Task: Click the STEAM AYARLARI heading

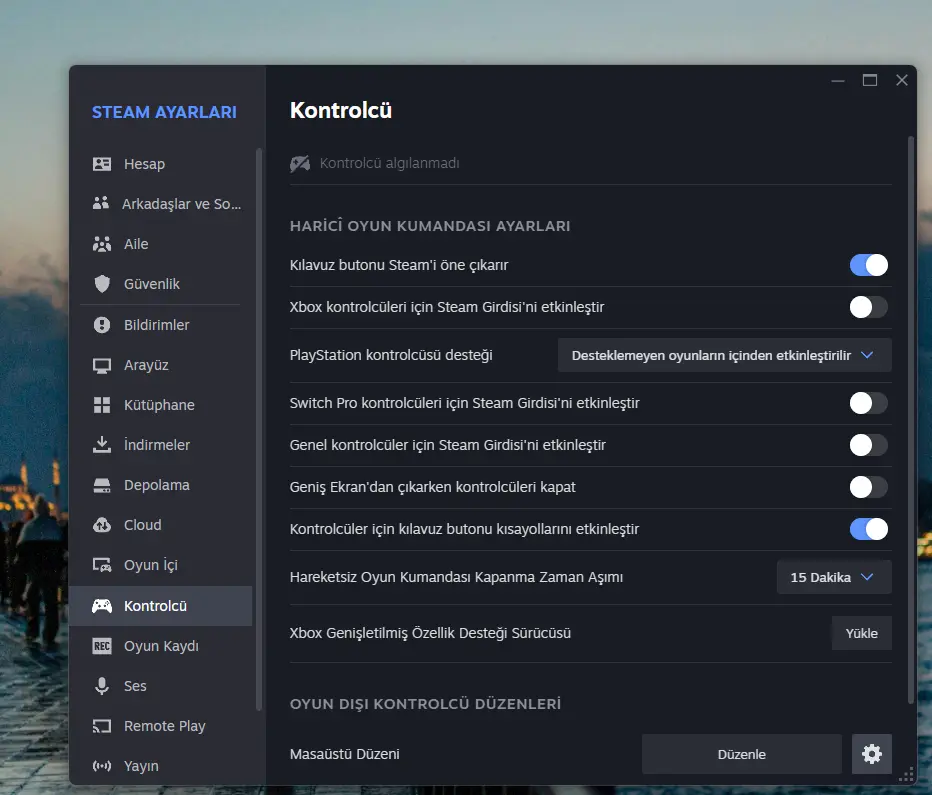Action: tap(164, 112)
